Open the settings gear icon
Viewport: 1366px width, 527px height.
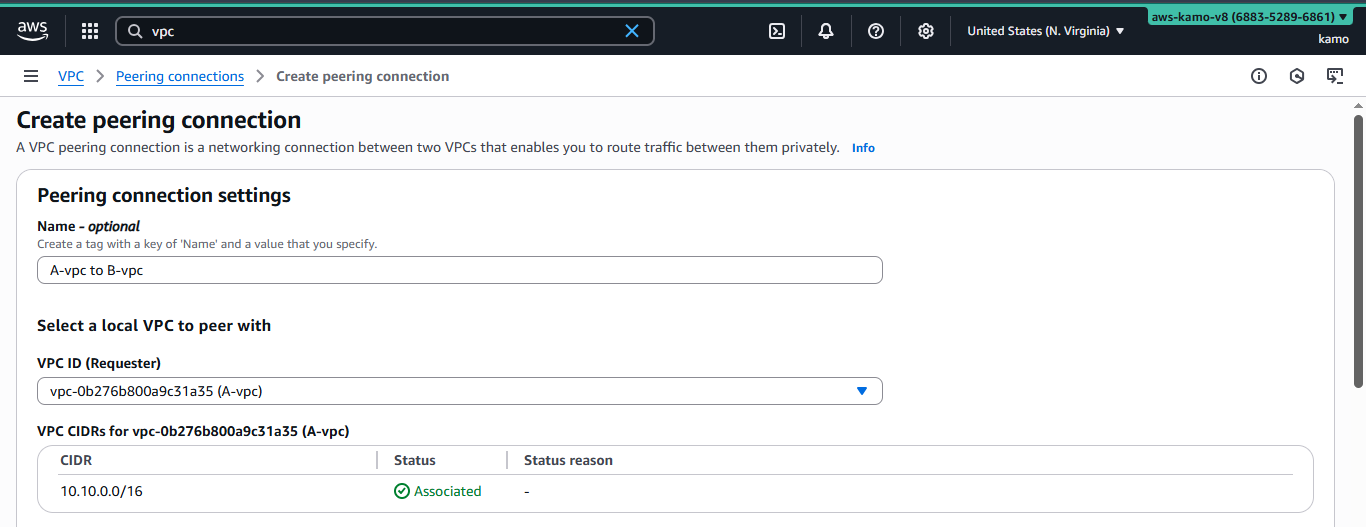click(926, 31)
